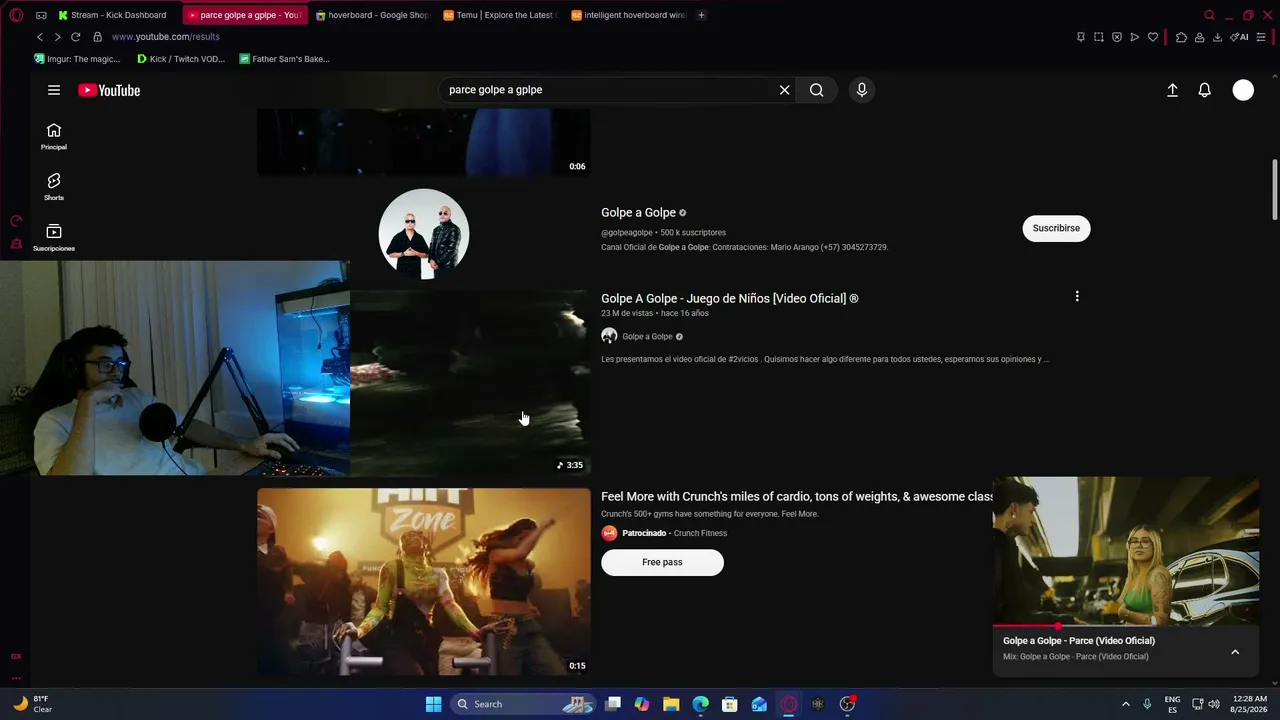Switch to hoverboard Google Shopping tab
The width and height of the screenshot is (1280, 720).
[x=371, y=15]
